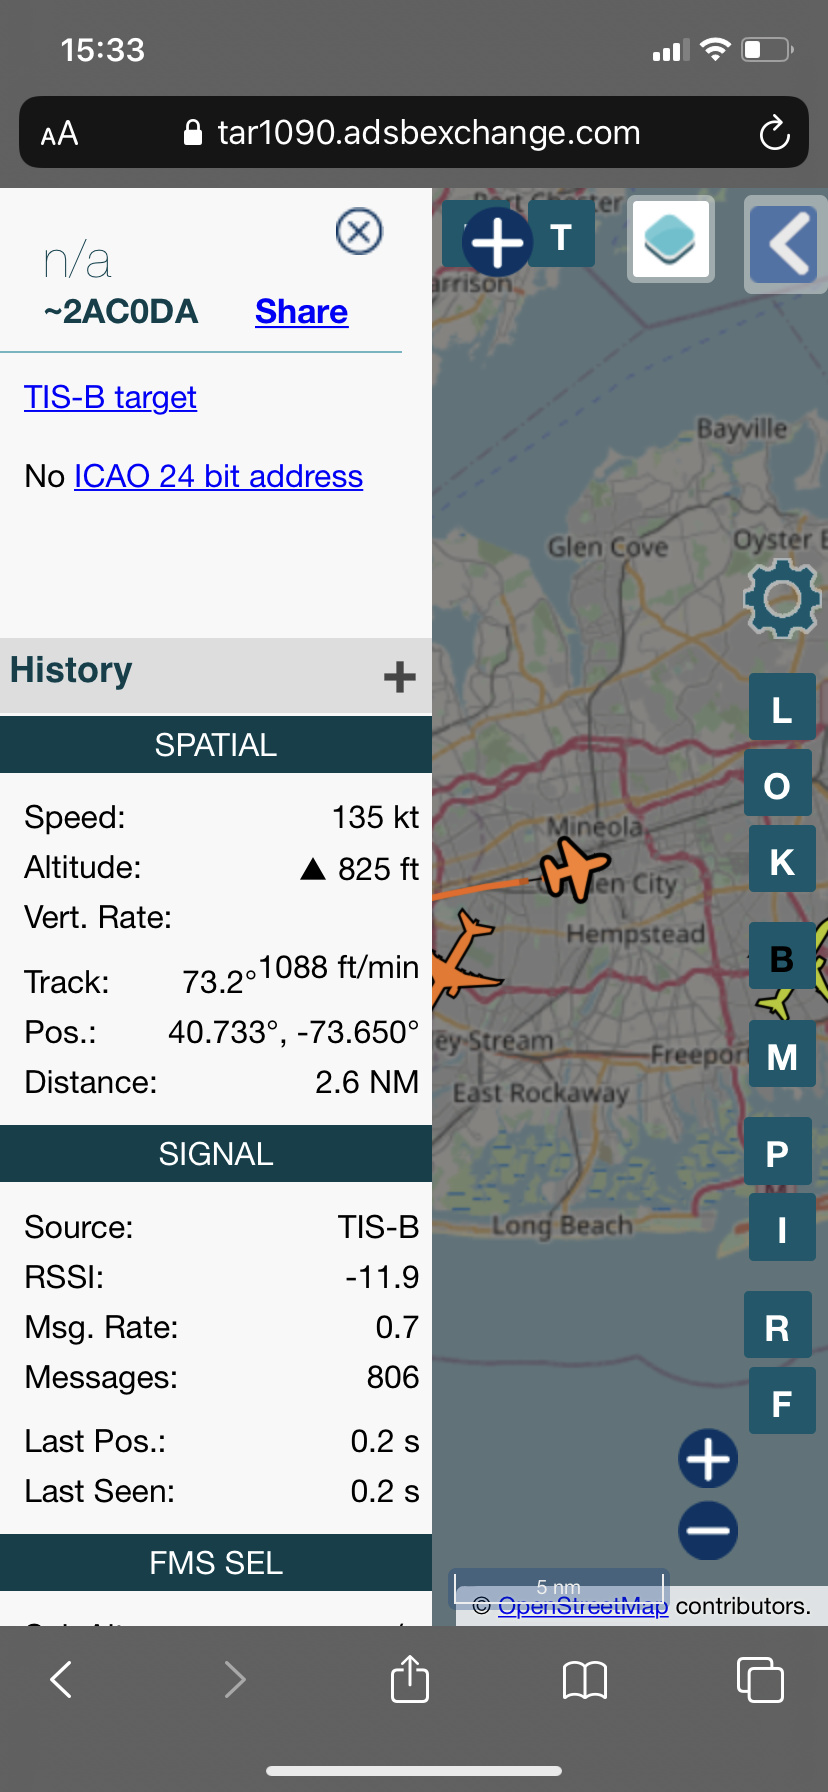Expand the blue plus button near T
The image size is (828, 1792).
click(x=497, y=242)
